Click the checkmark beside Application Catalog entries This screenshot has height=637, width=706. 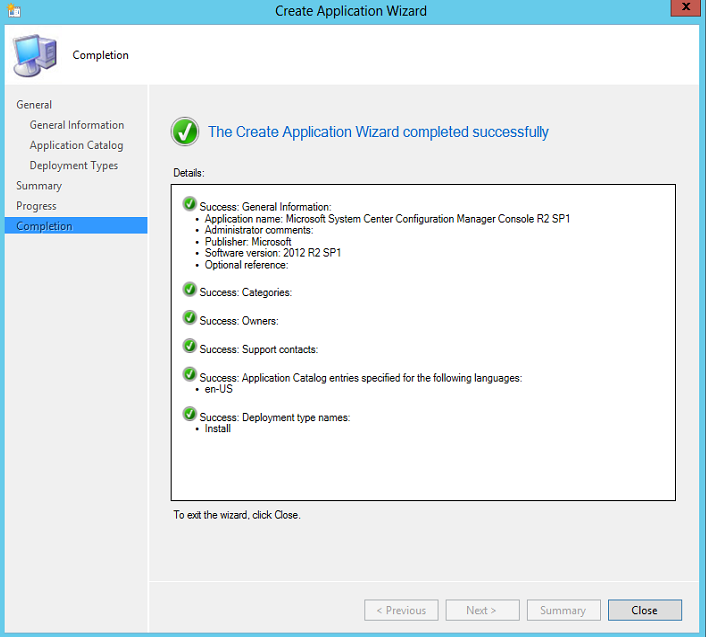pos(190,375)
